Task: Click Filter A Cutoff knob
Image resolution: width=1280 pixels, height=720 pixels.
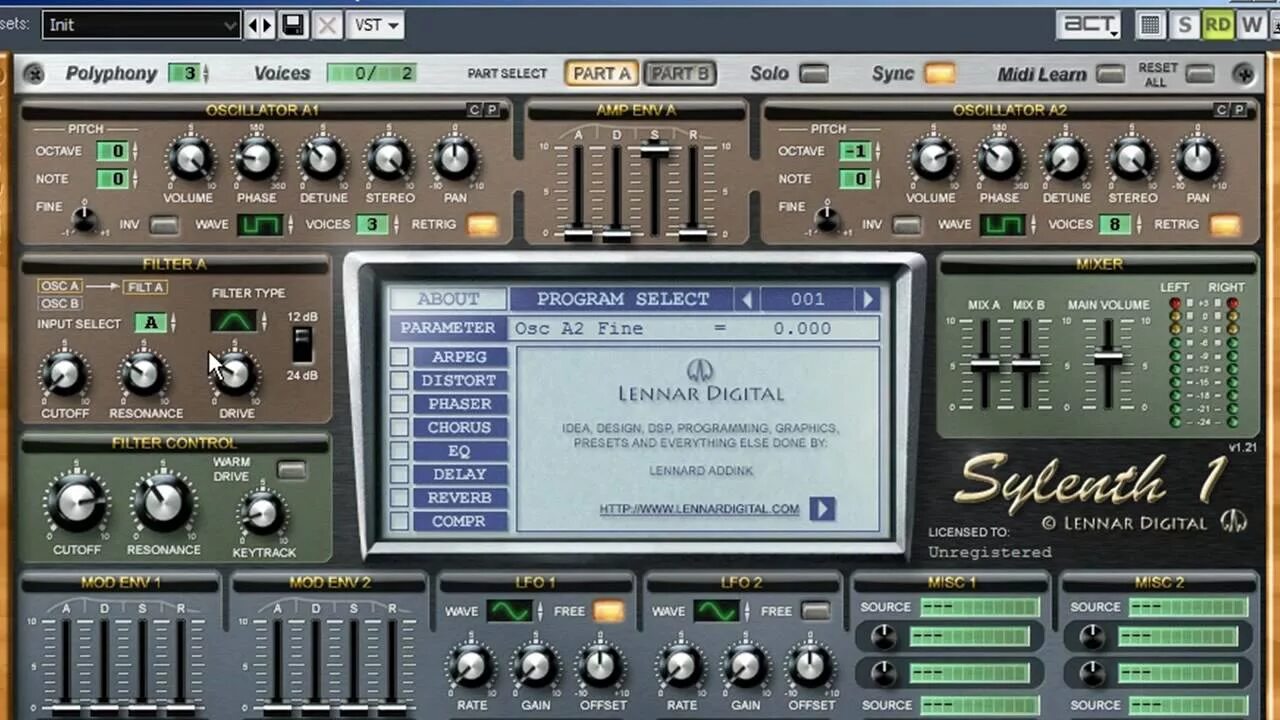Action: [64, 374]
